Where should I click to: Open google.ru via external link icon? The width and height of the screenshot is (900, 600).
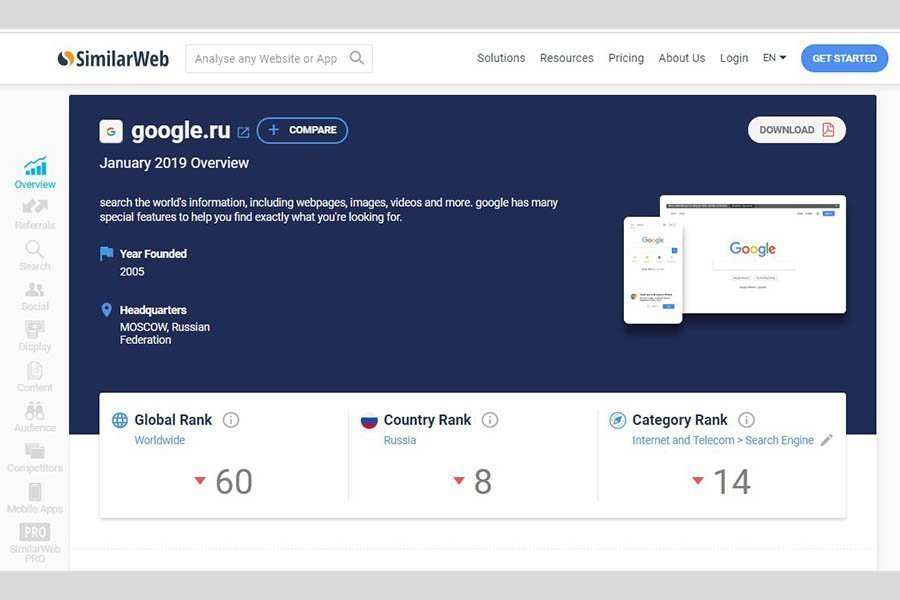[243, 132]
